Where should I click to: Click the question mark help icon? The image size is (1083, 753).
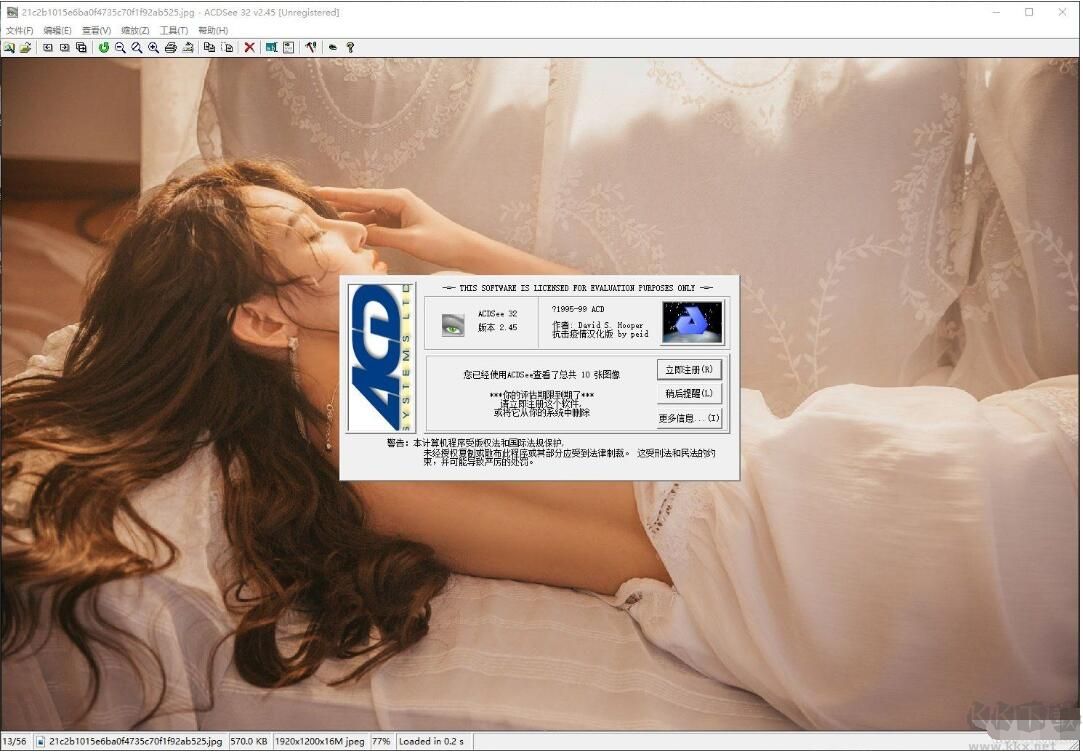[x=350, y=47]
